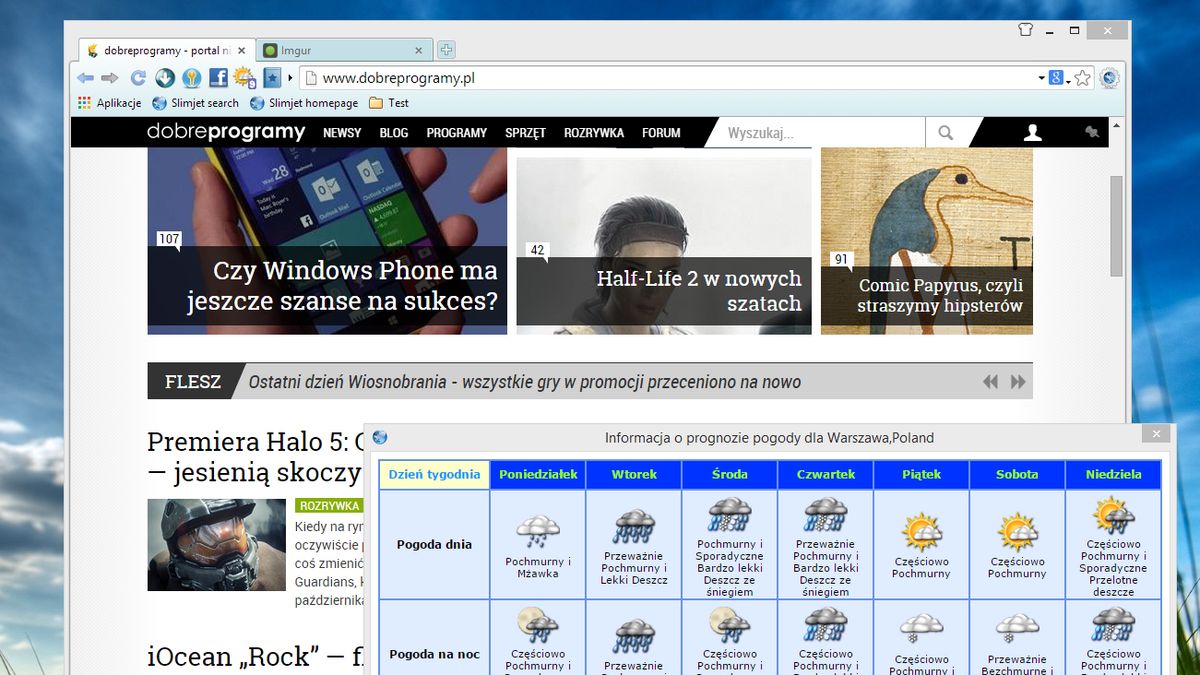The width and height of the screenshot is (1200, 675).
Task: Open the Google search engine dropdown
Action: point(1059,78)
